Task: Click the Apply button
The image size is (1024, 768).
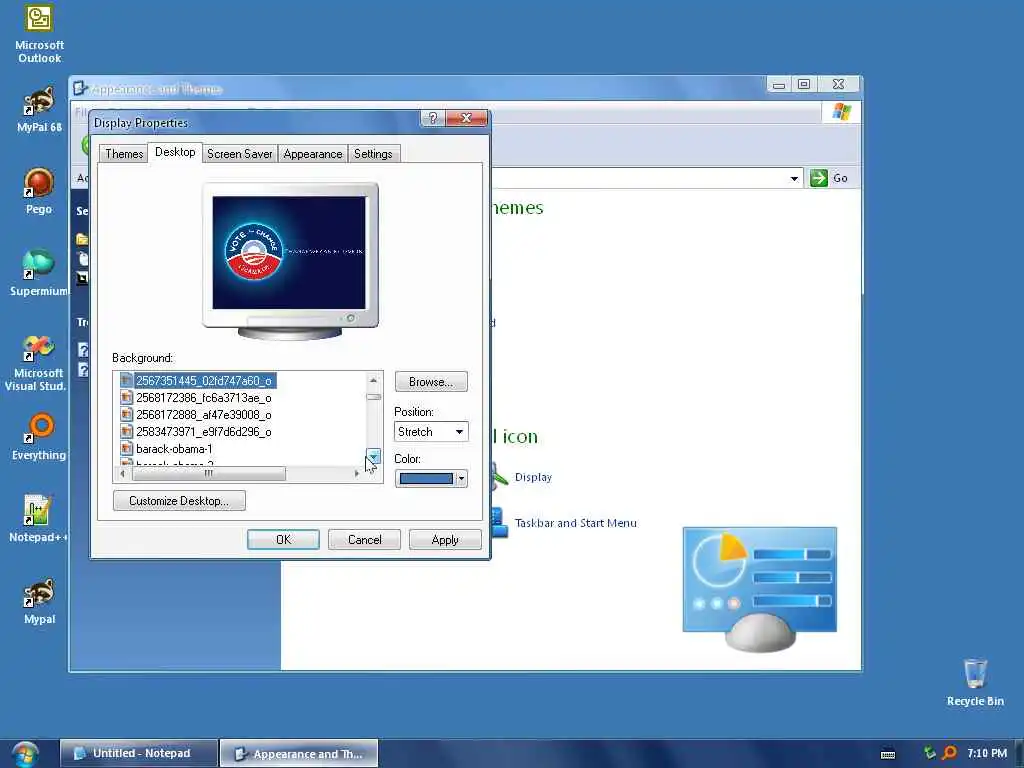Action: 445,539
